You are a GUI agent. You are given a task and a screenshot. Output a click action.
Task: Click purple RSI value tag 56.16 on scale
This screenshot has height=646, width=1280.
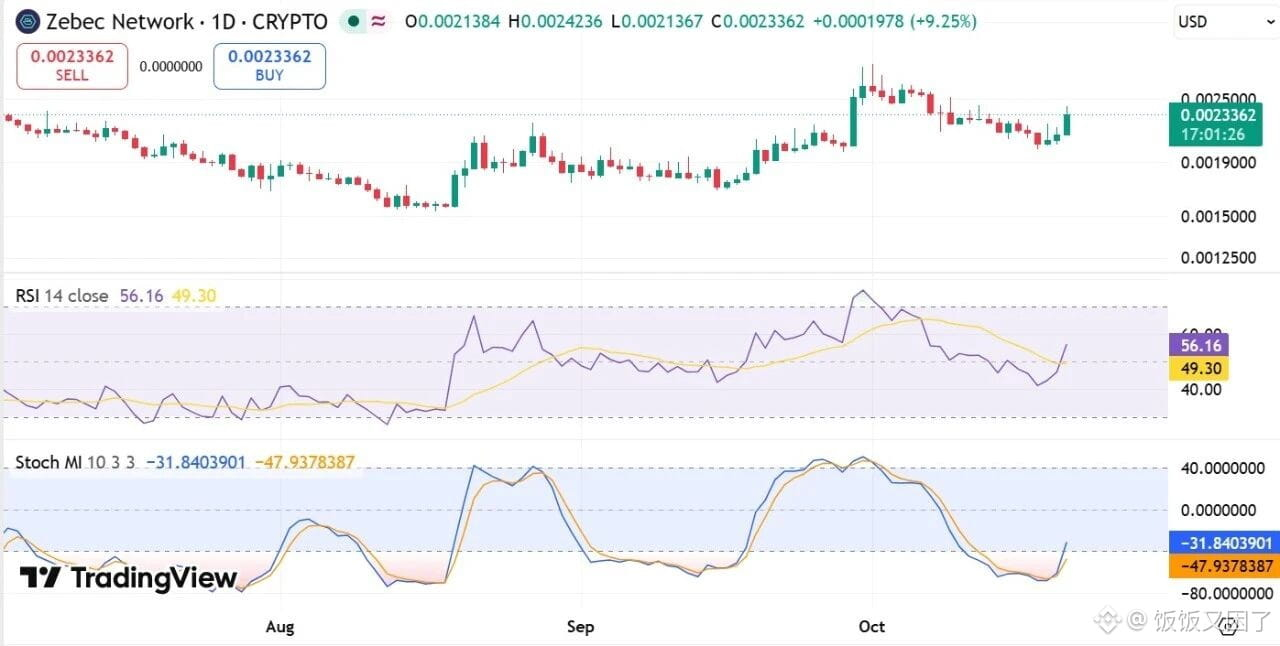1202,345
